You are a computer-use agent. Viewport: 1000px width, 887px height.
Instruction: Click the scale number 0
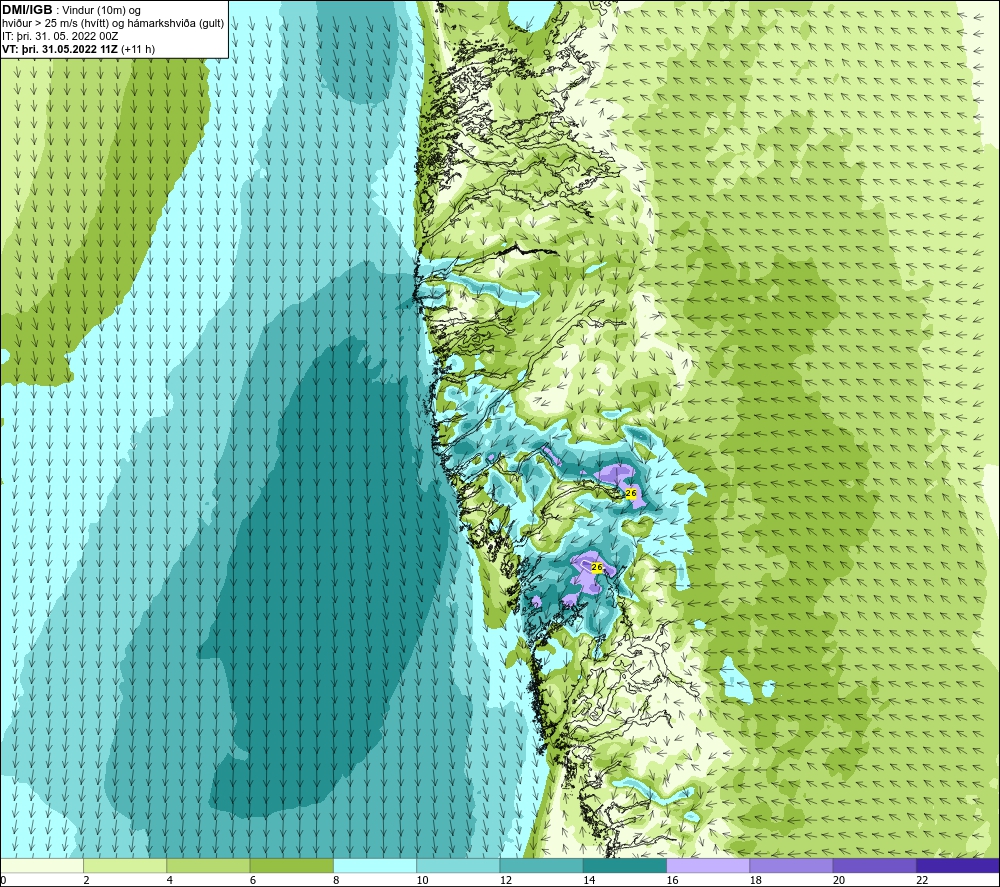tap(3, 880)
